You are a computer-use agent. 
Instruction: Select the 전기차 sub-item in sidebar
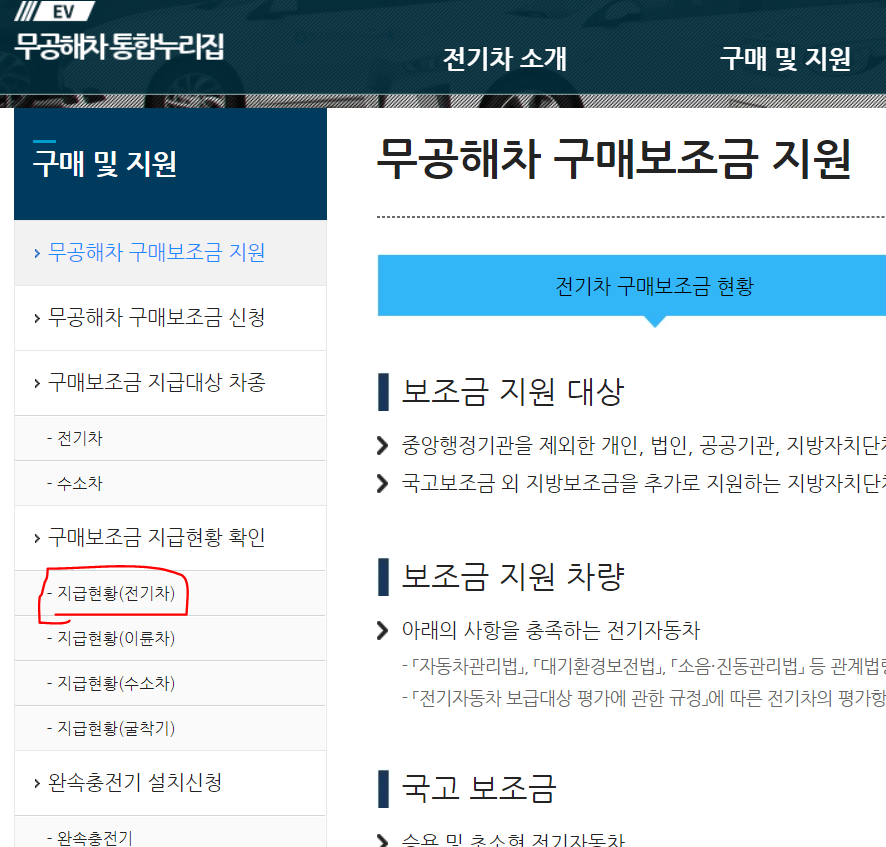pyautogui.click(x=170, y=438)
